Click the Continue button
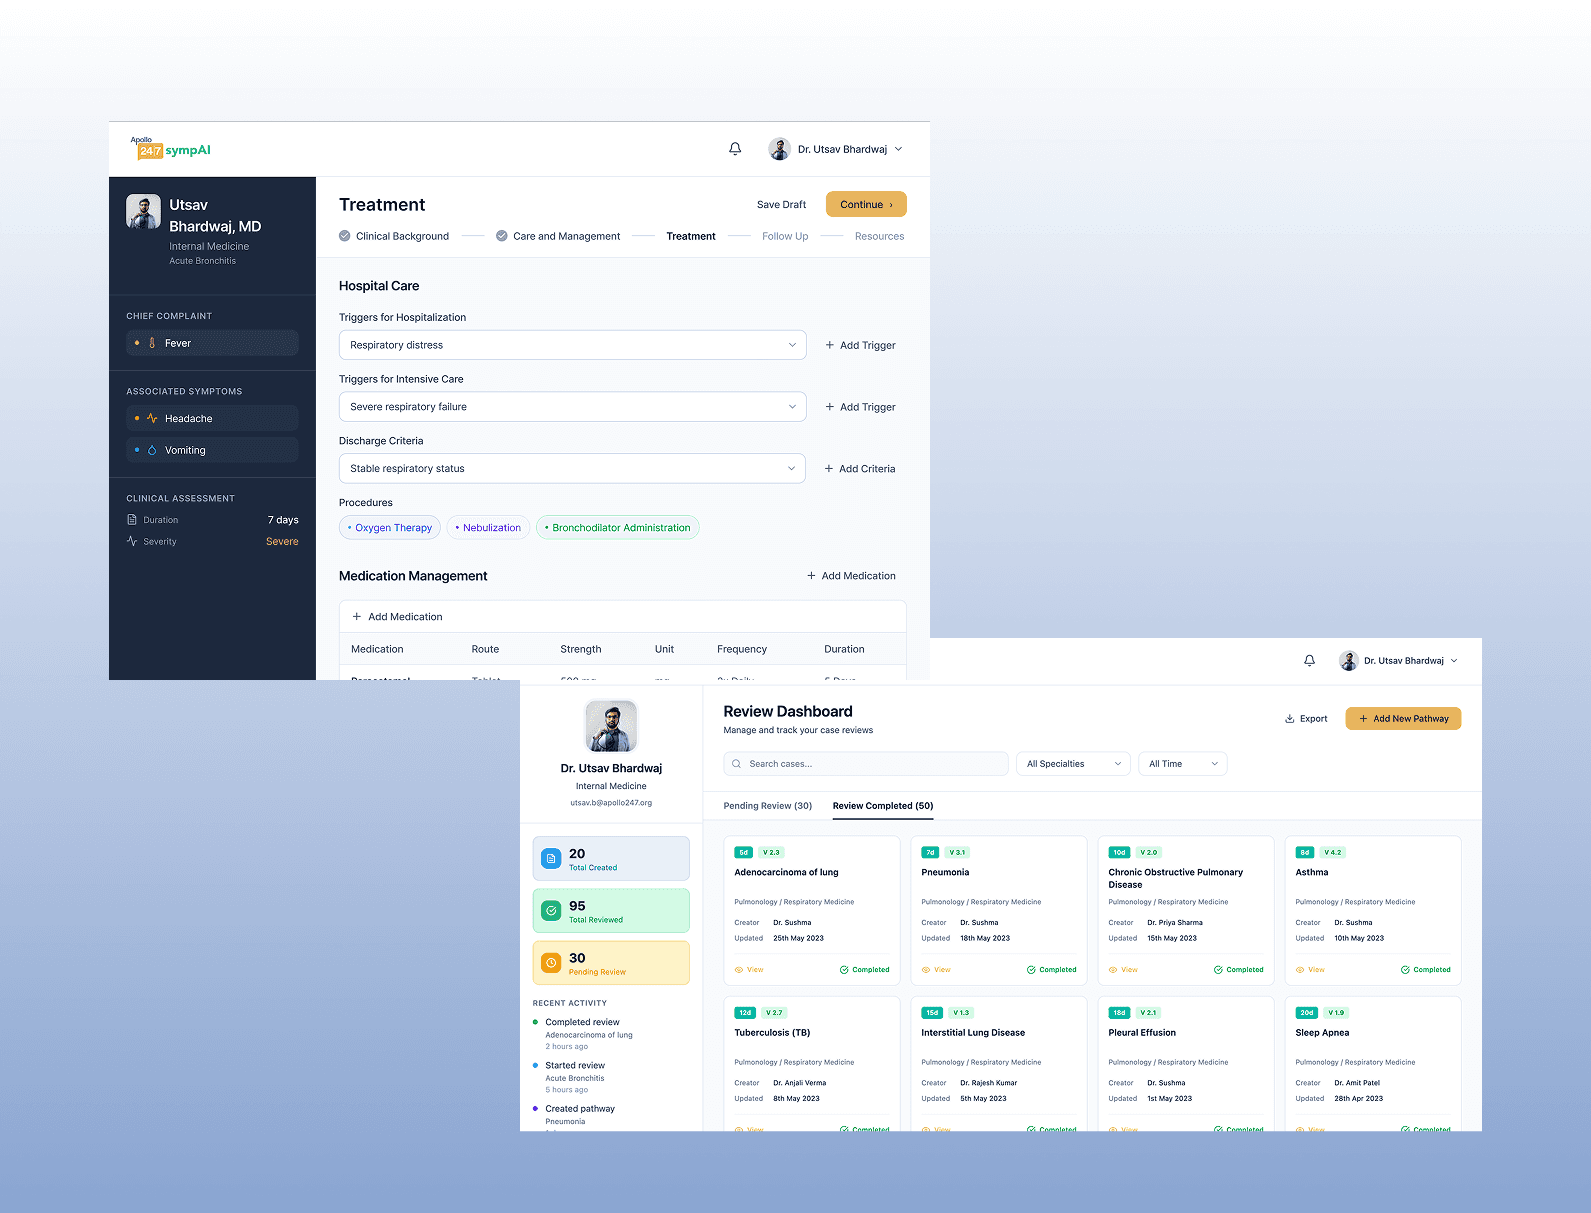The image size is (1591, 1213). point(866,204)
